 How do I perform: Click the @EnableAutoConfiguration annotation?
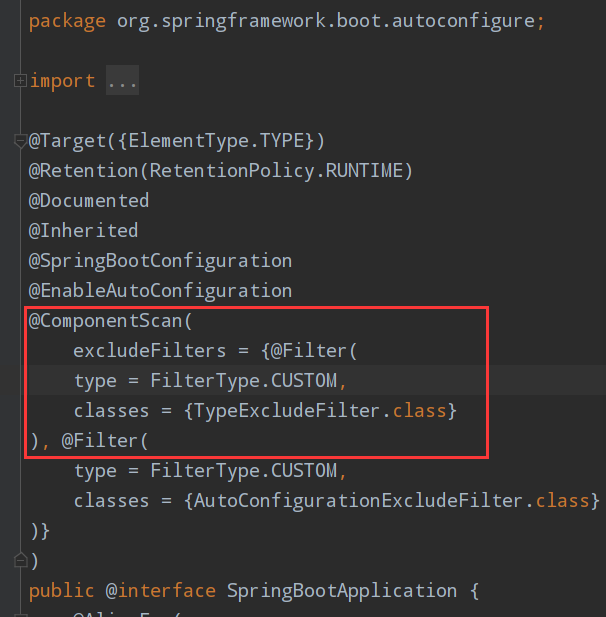coord(161,291)
